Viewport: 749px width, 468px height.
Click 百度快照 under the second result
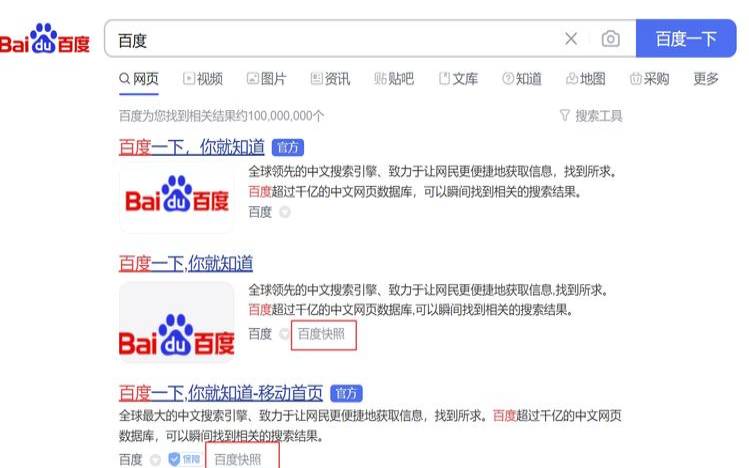[x=321, y=334]
